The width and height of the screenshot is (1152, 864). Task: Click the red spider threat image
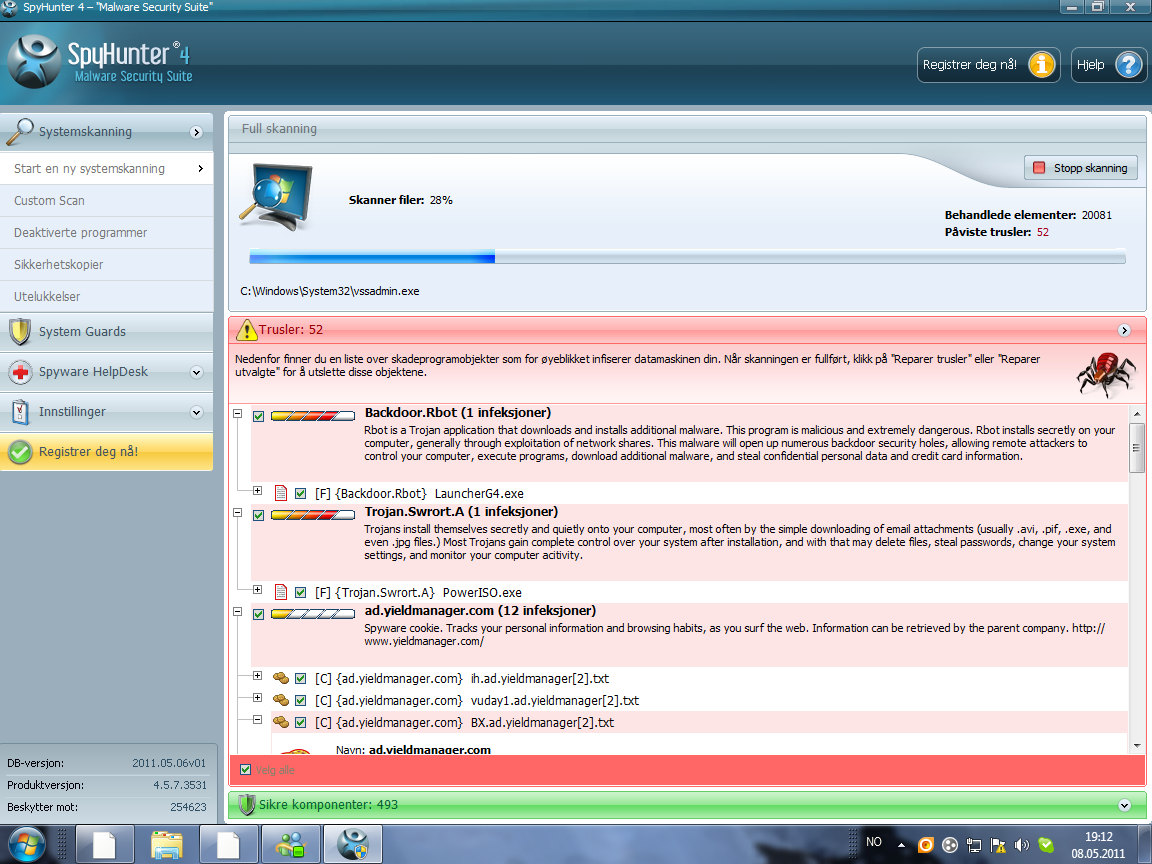pyautogui.click(x=1106, y=374)
